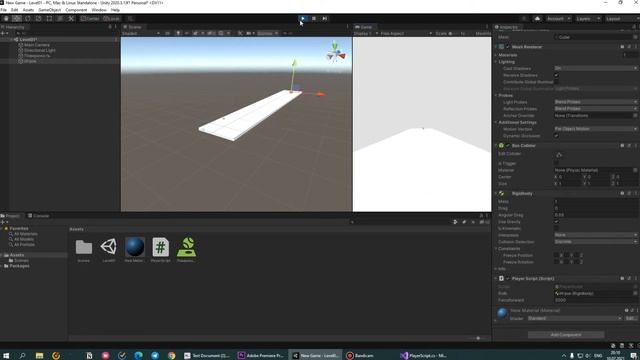Select the Hand tool
The height and width of the screenshot is (360, 640).
pyautogui.click(x=6, y=18)
